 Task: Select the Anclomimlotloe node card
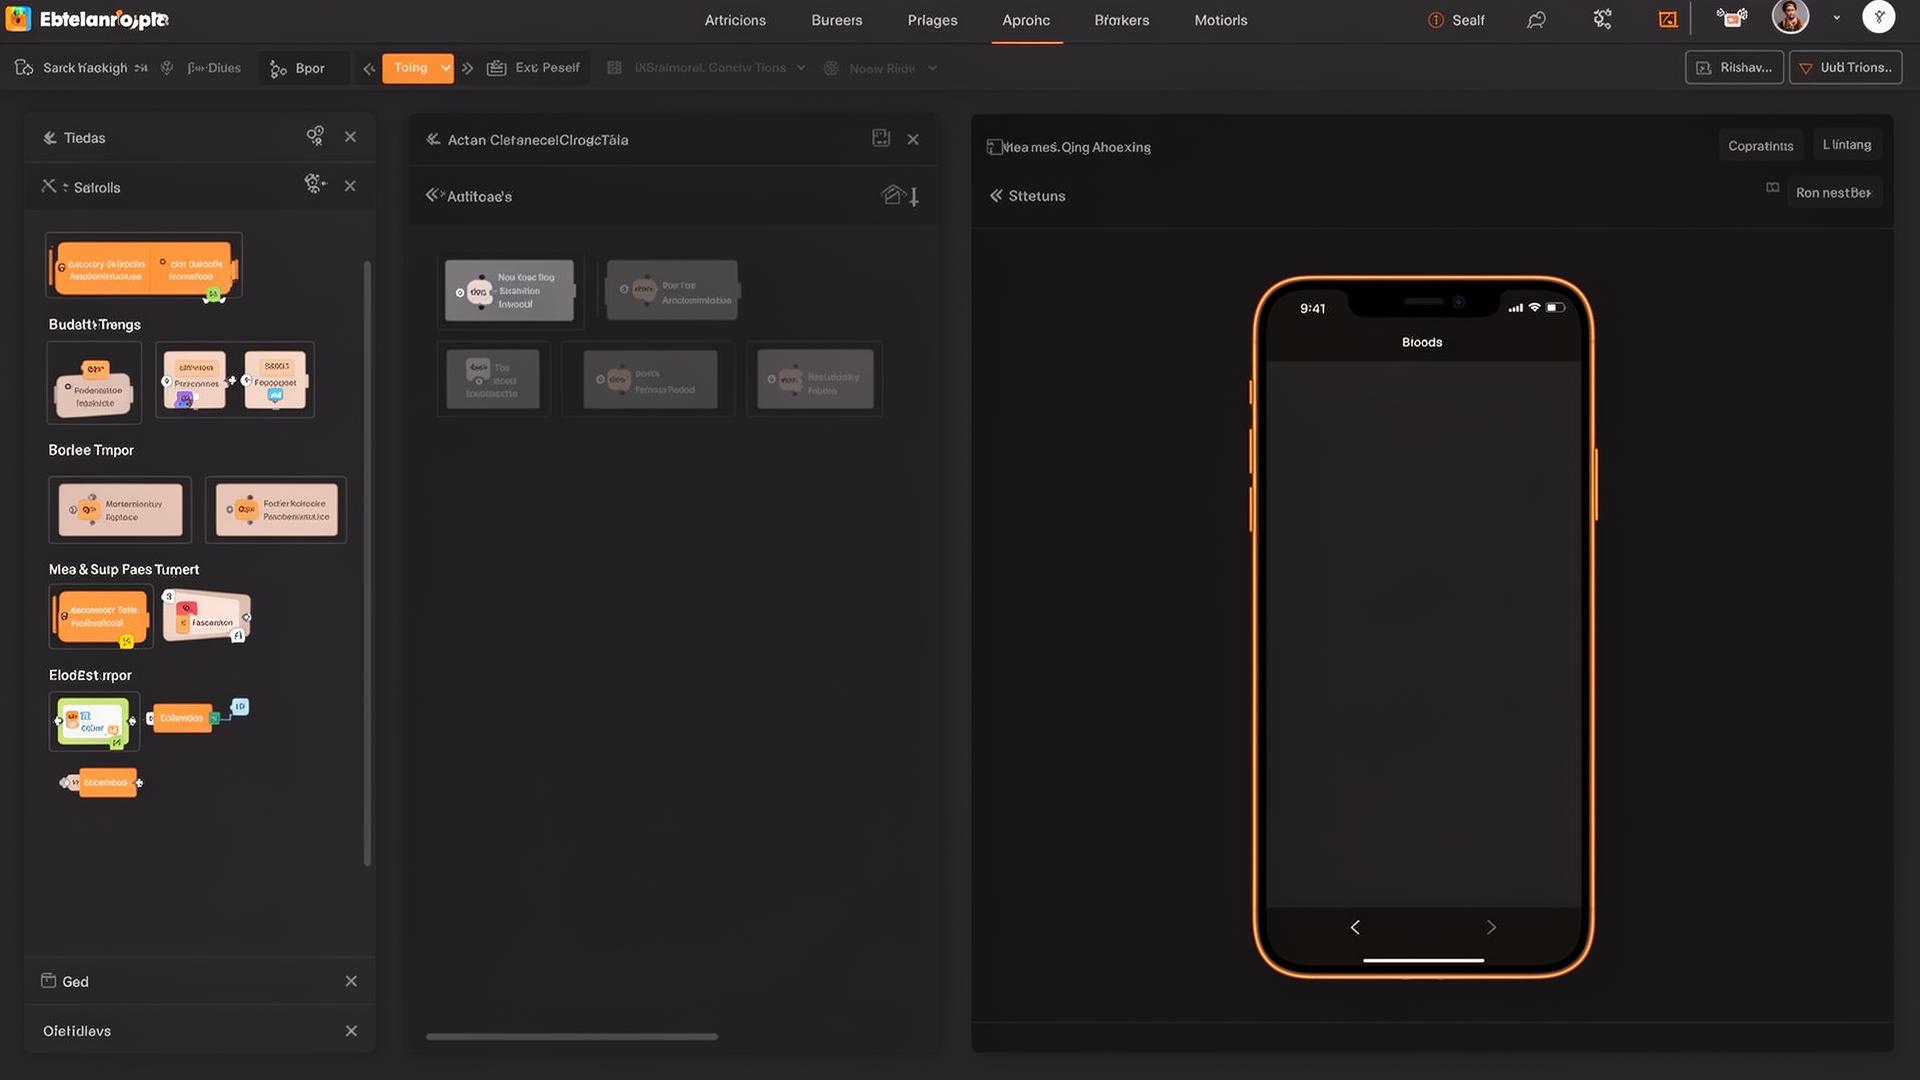pyautogui.click(x=672, y=291)
